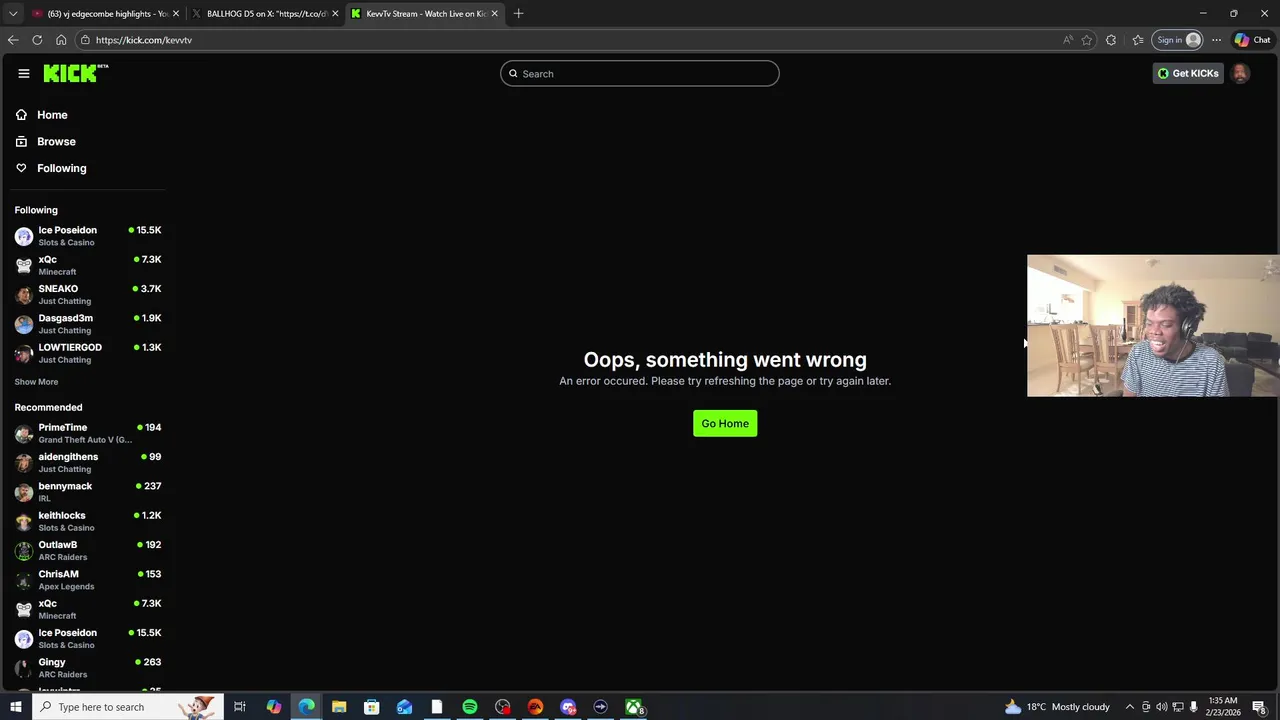
Task: Click the browser home icon
Action: (x=61, y=40)
